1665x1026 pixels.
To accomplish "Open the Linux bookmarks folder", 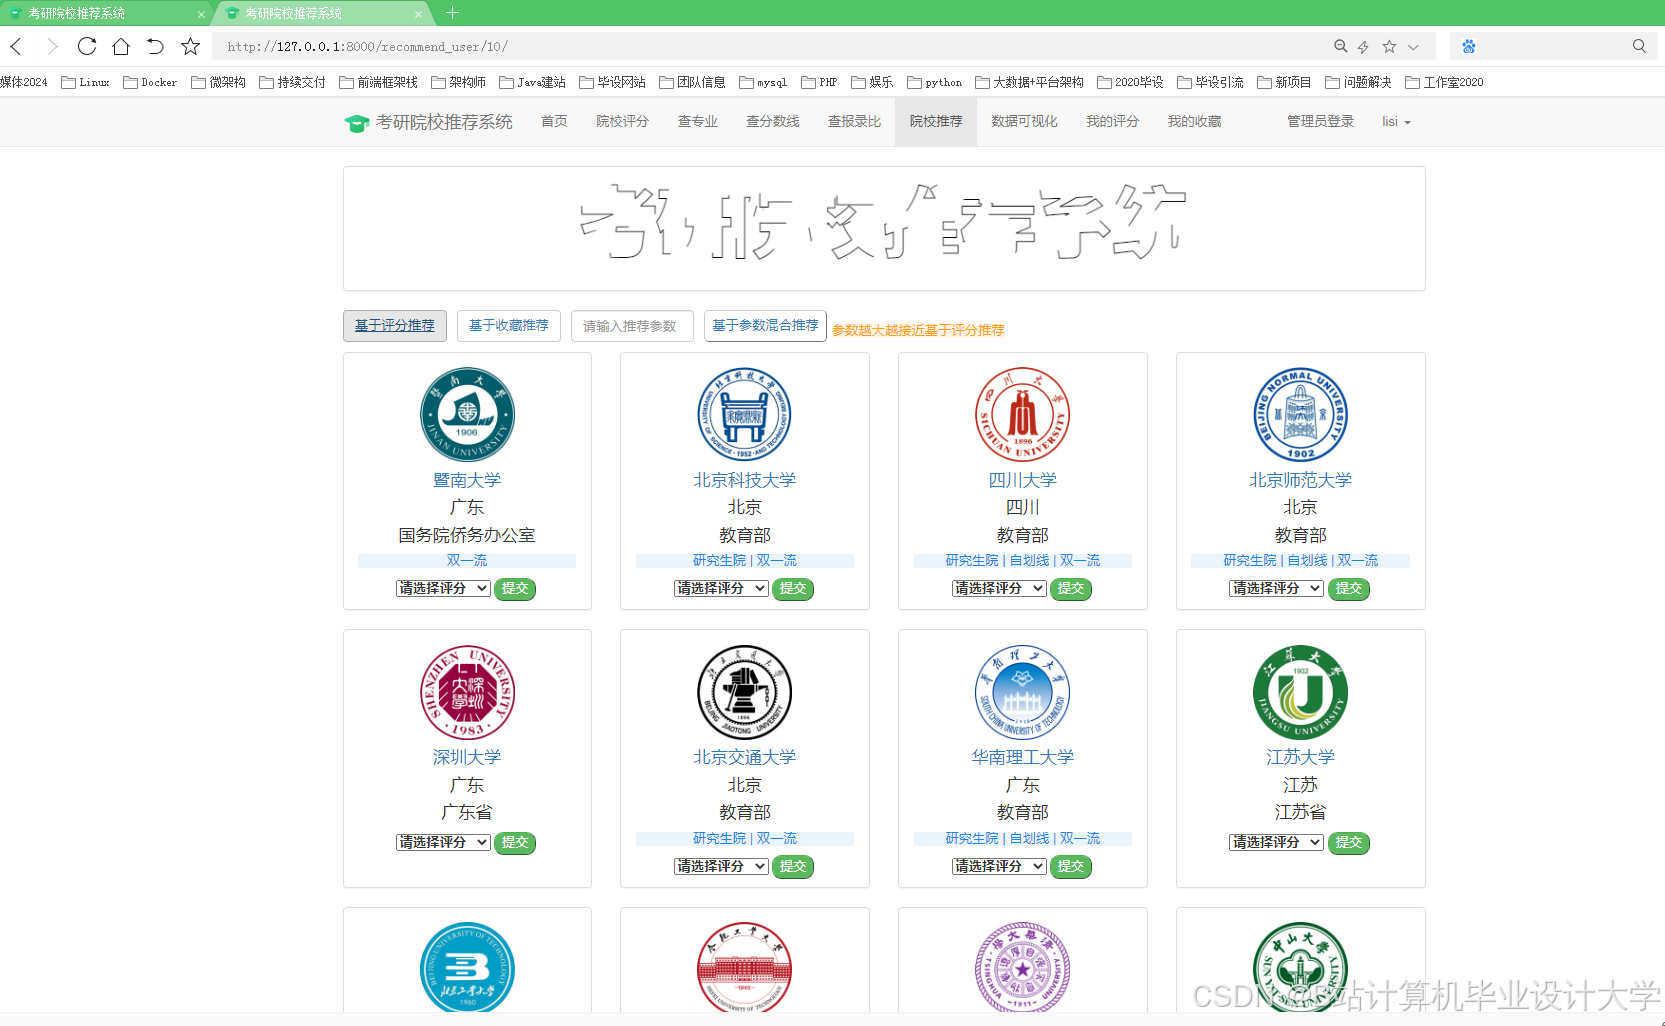I will 85,82.
